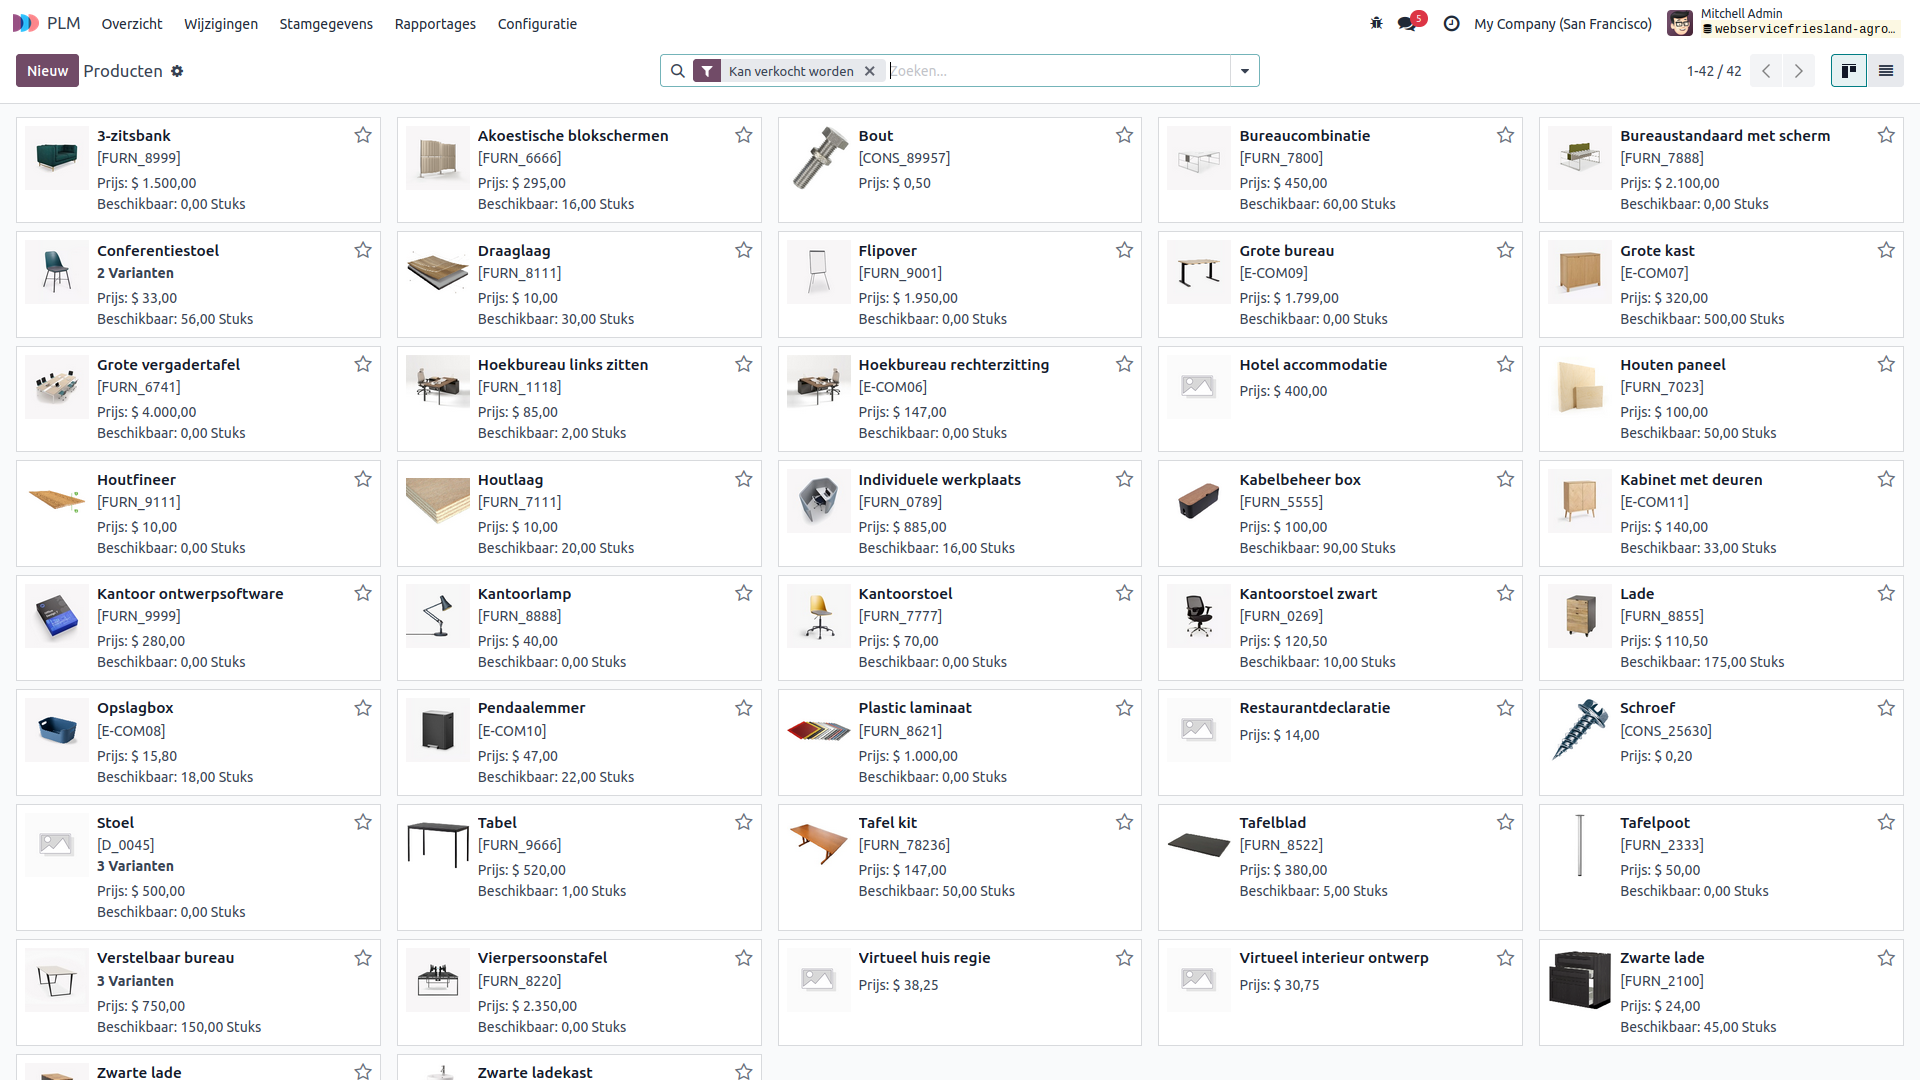Screen dimensions: 1920x1080
Task: Open the Rapportages menu
Action: point(435,23)
